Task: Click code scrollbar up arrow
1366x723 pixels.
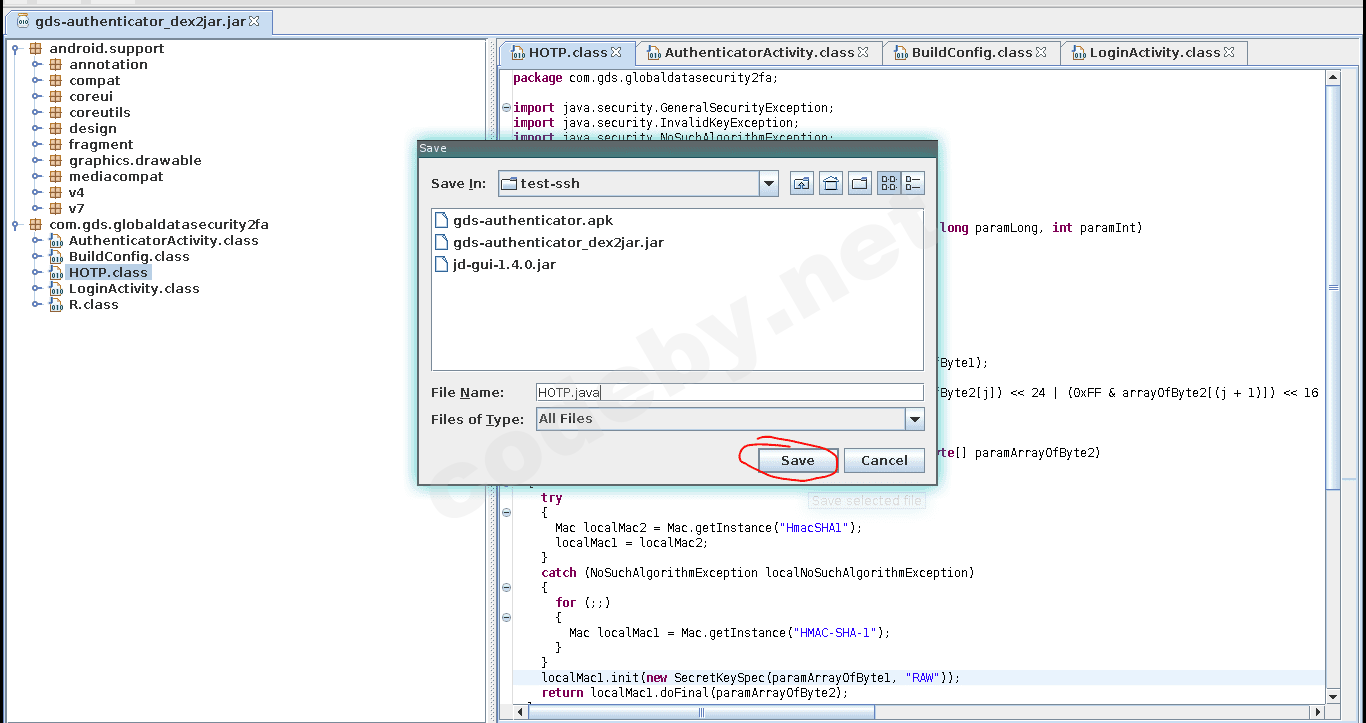Action: tap(1333, 77)
